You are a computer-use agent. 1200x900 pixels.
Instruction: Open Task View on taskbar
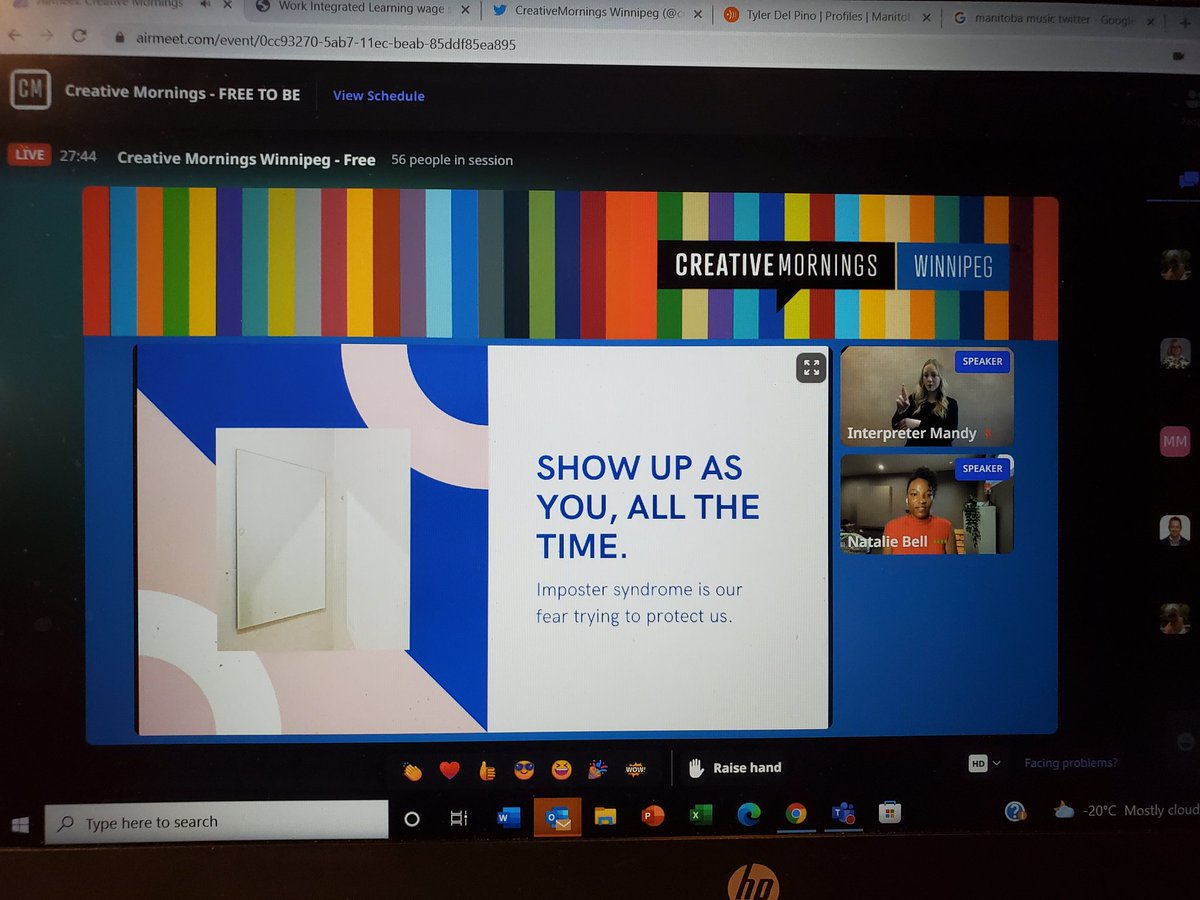click(459, 818)
